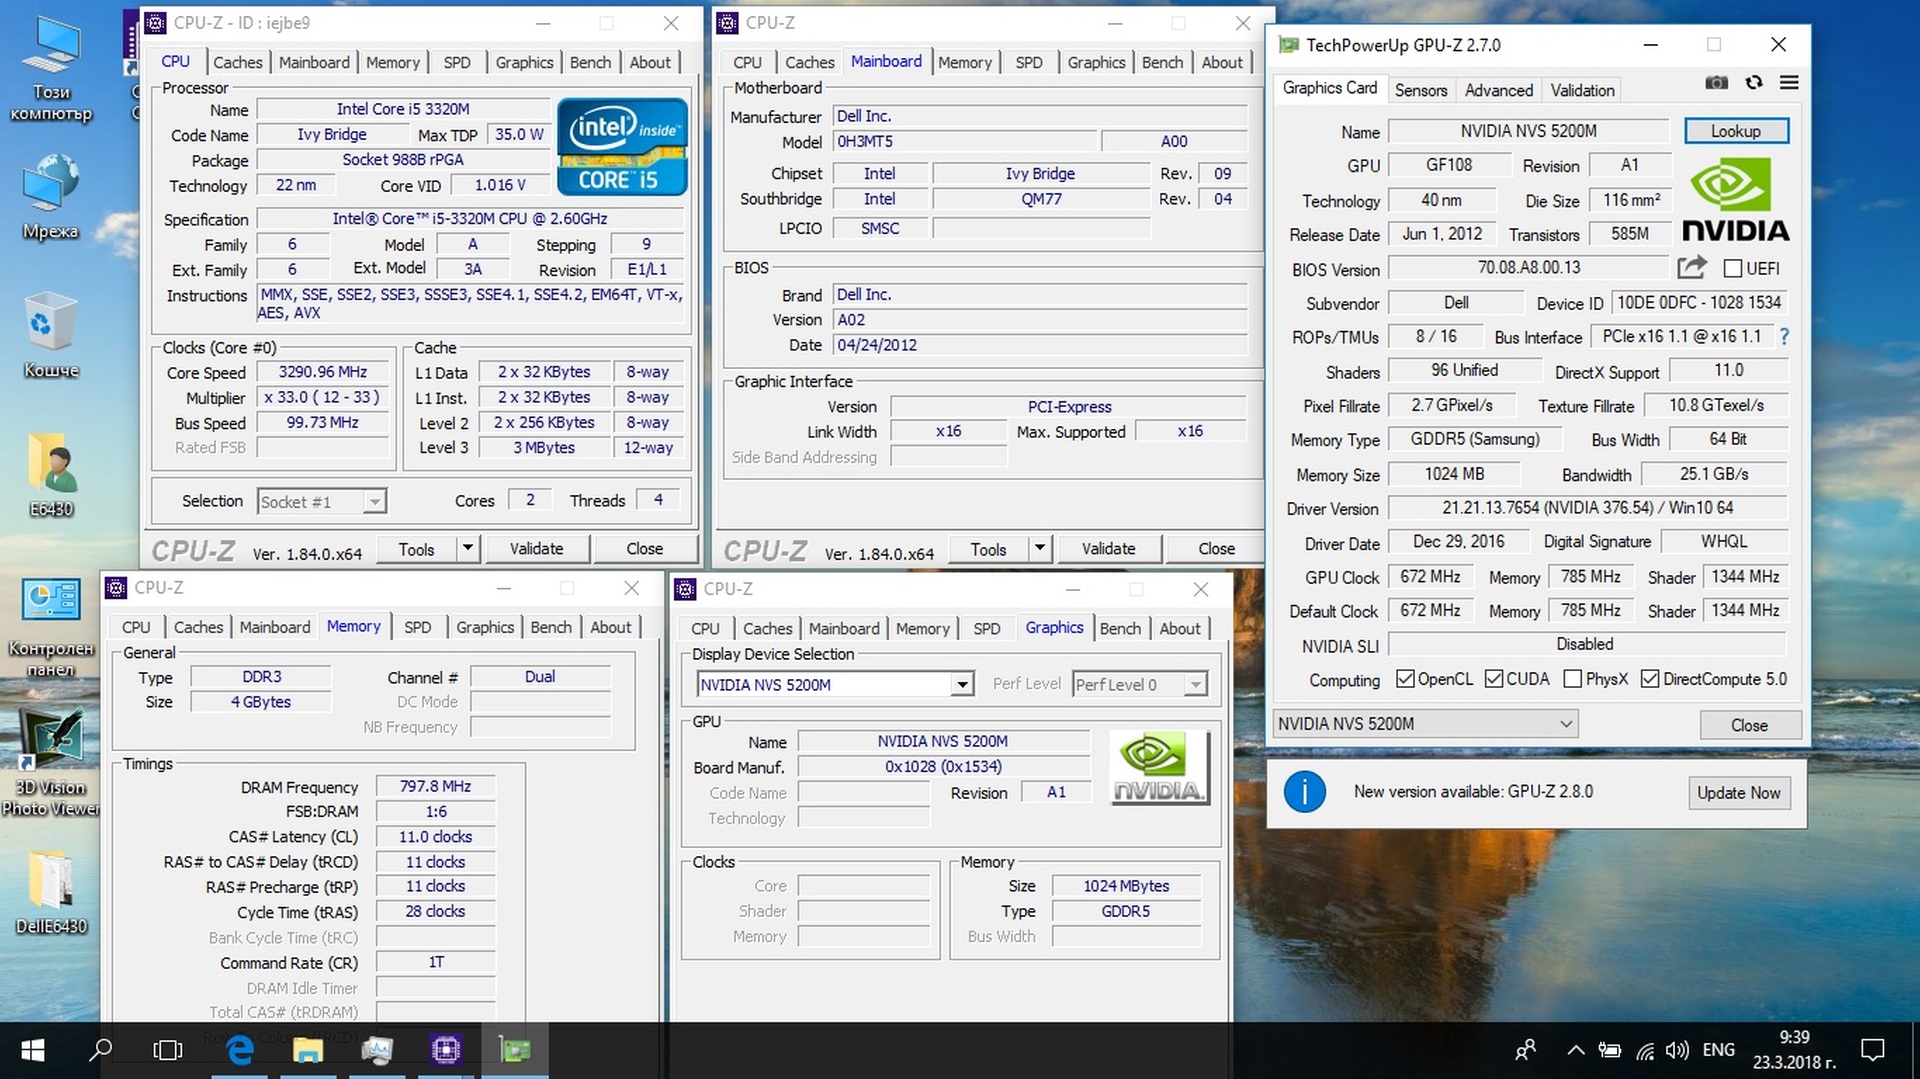Click the blue info icon in update notice
Image resolution: width=1920 pixels, height=1079 pixels.
(x=1304, y=792)
